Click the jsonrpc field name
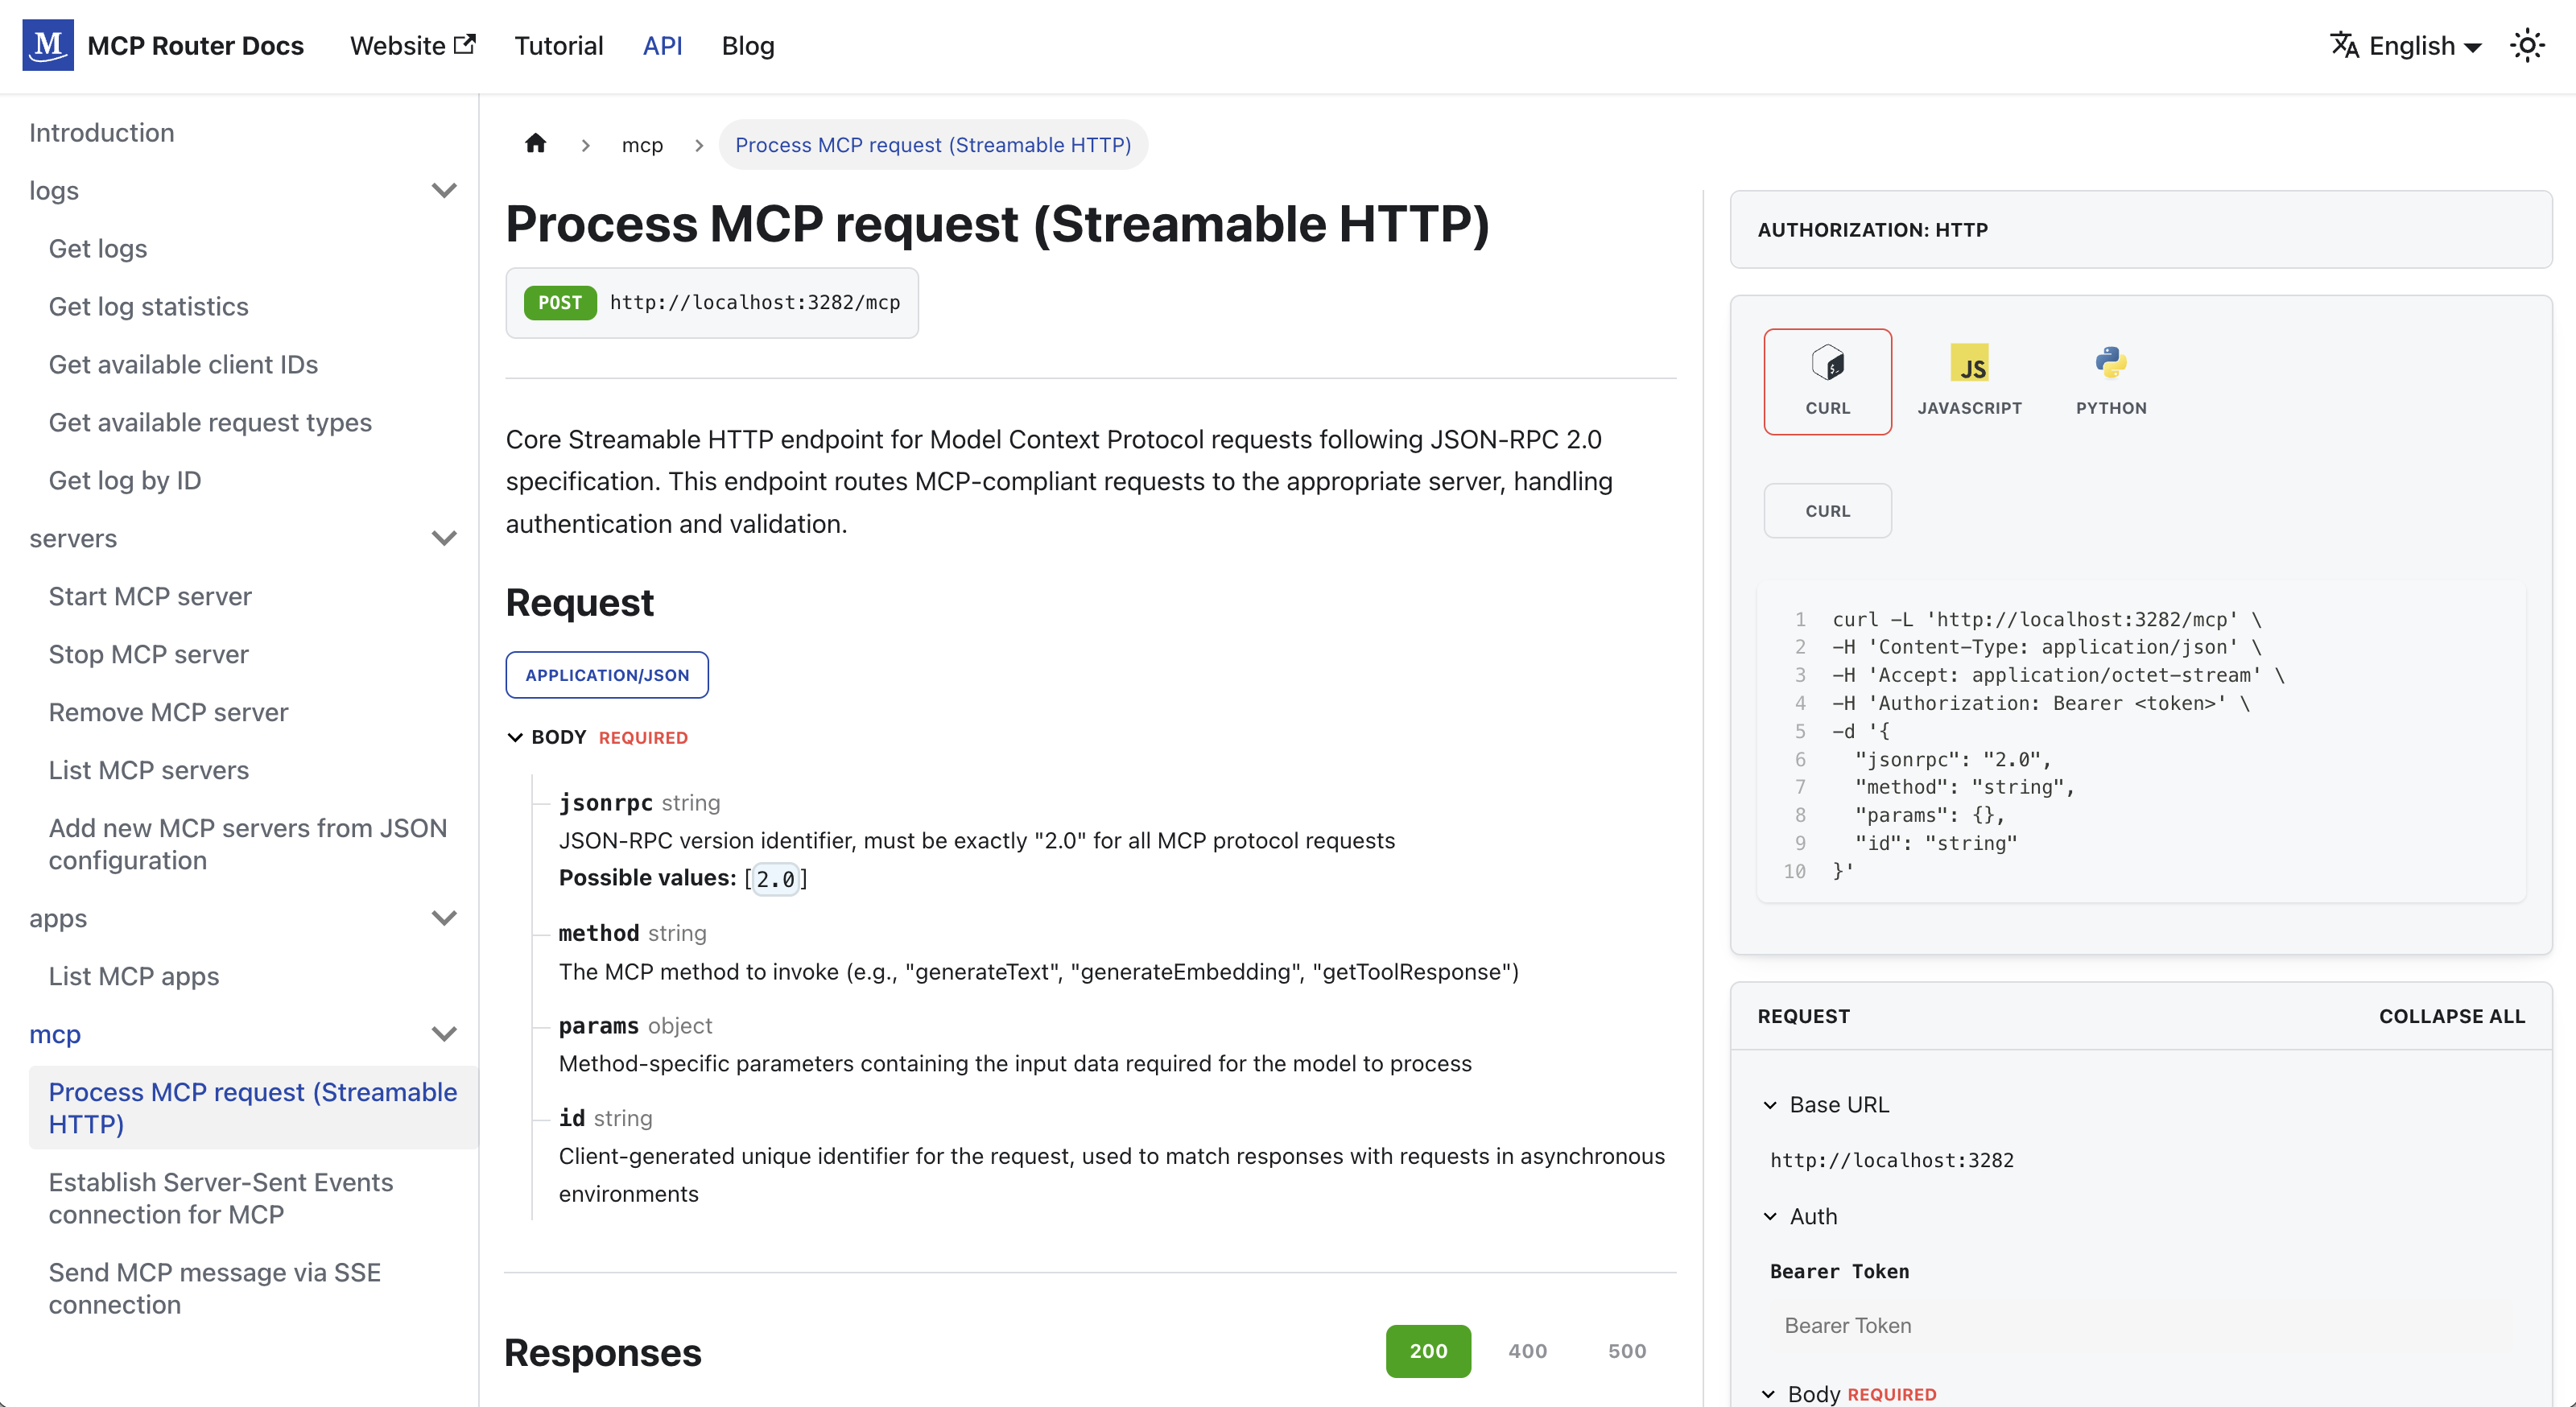 (x=606, y=803)
